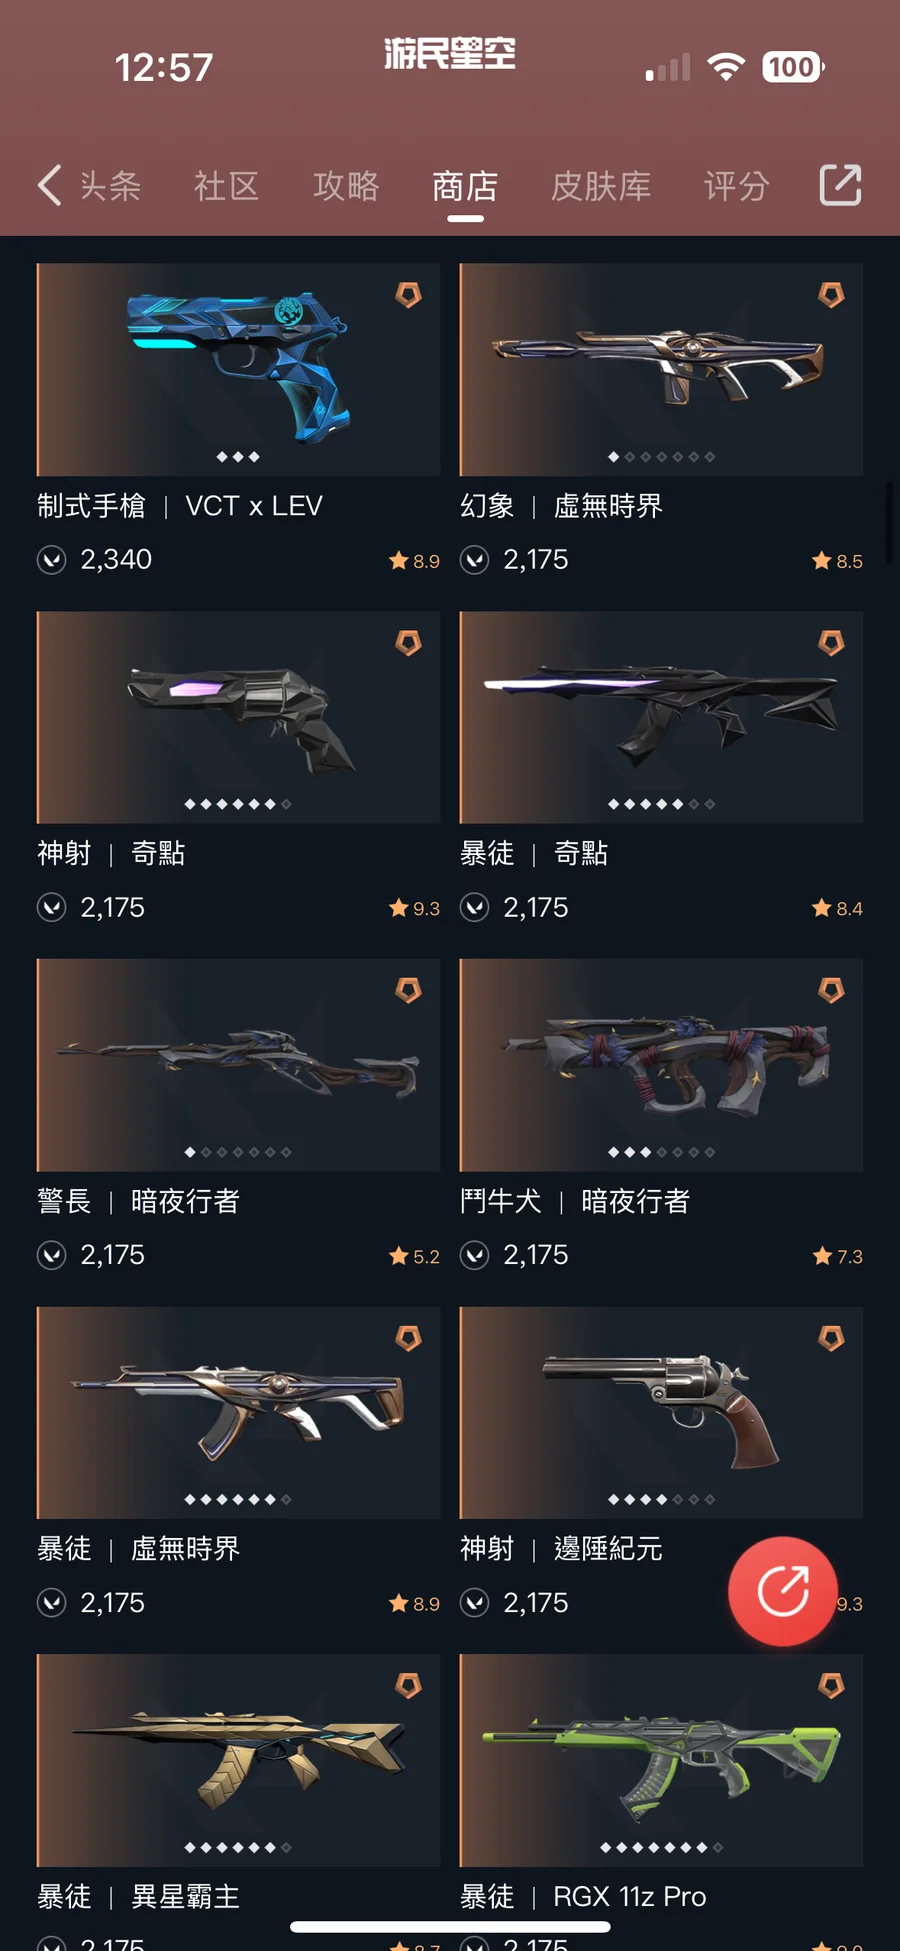The height and width of the screenshot is (1951, 900).
Task: Select the variant dots under VCT x LEV pistol
Action: click(x=238, y=457)
